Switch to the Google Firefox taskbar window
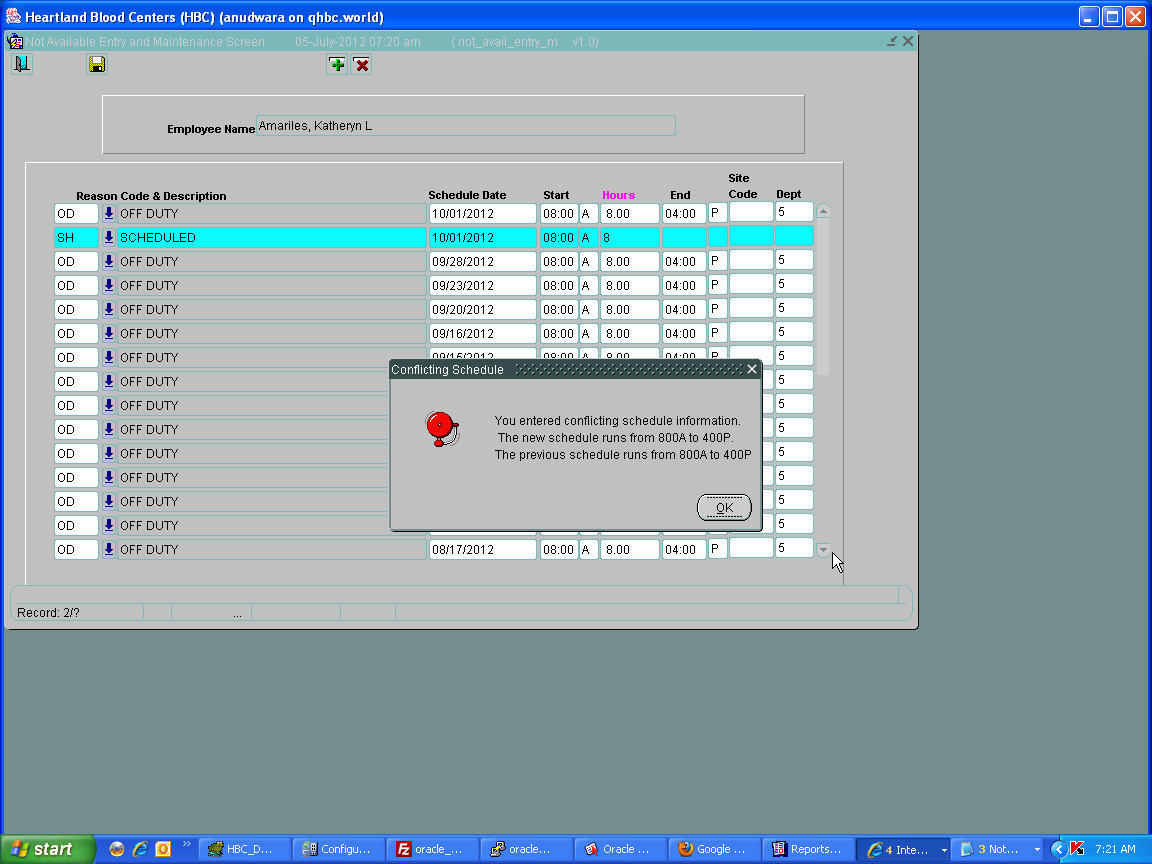Viewport: 1152px width, 864px height. point(715,849)
